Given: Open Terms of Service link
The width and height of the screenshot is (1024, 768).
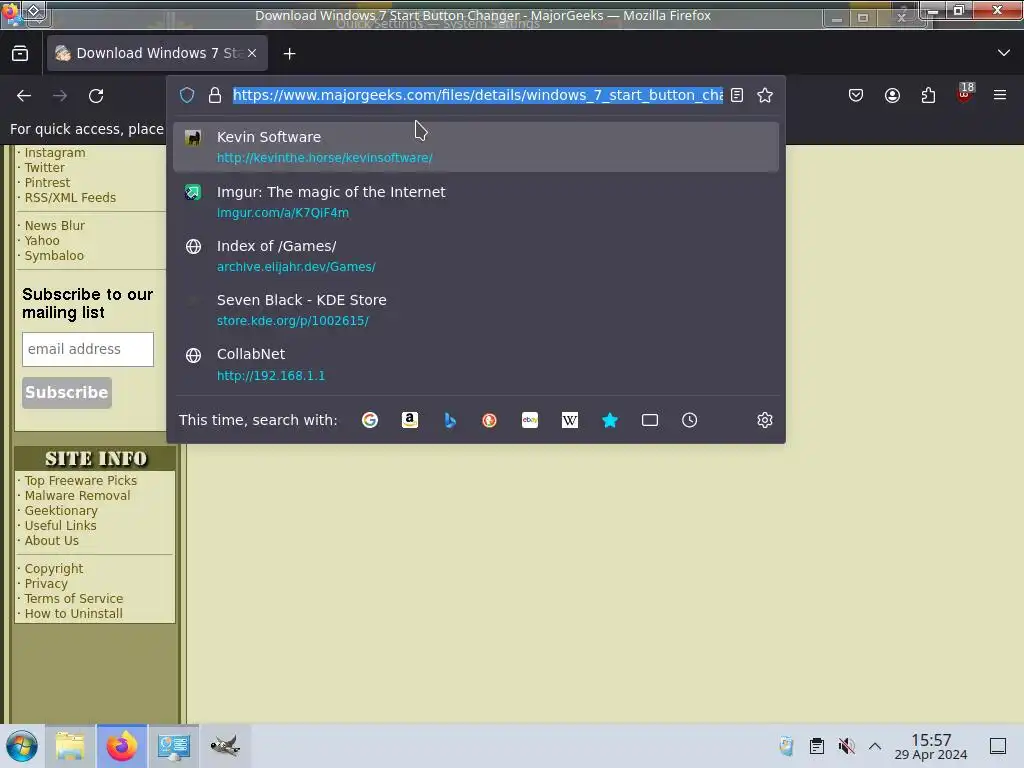Looking at the screenshot, I should pos(74,599).
